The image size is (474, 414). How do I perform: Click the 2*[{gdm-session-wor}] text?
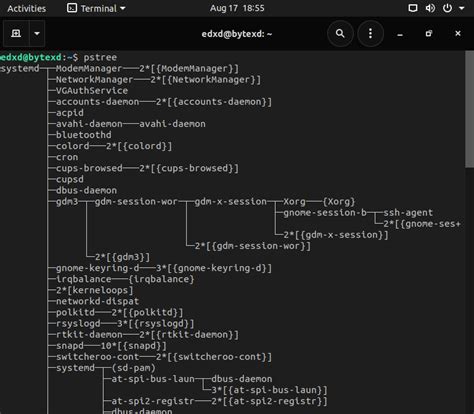point(253,246)
